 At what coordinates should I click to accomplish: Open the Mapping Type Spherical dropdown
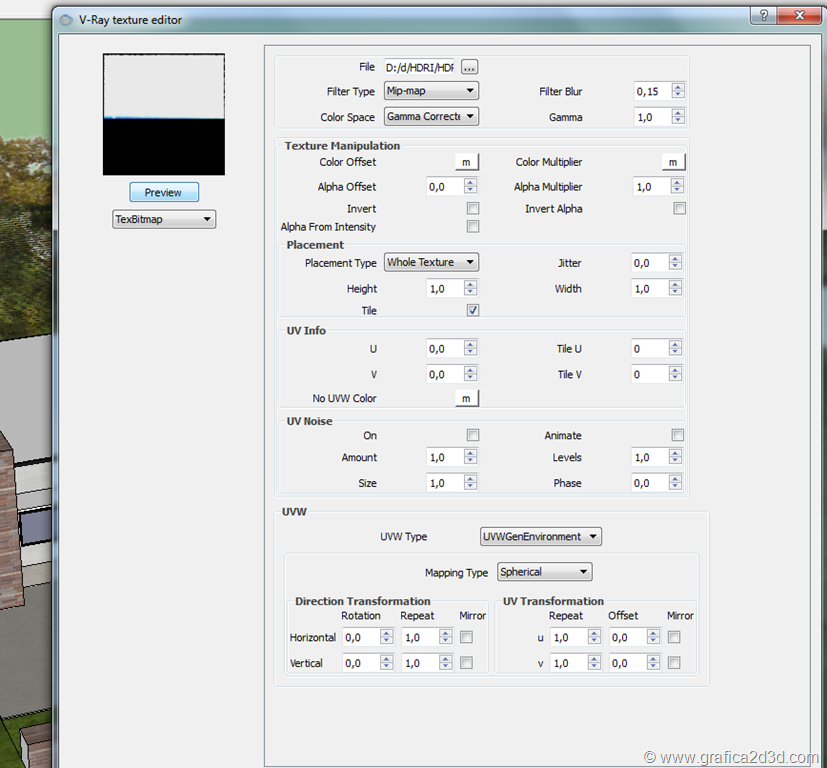[545, 573]
